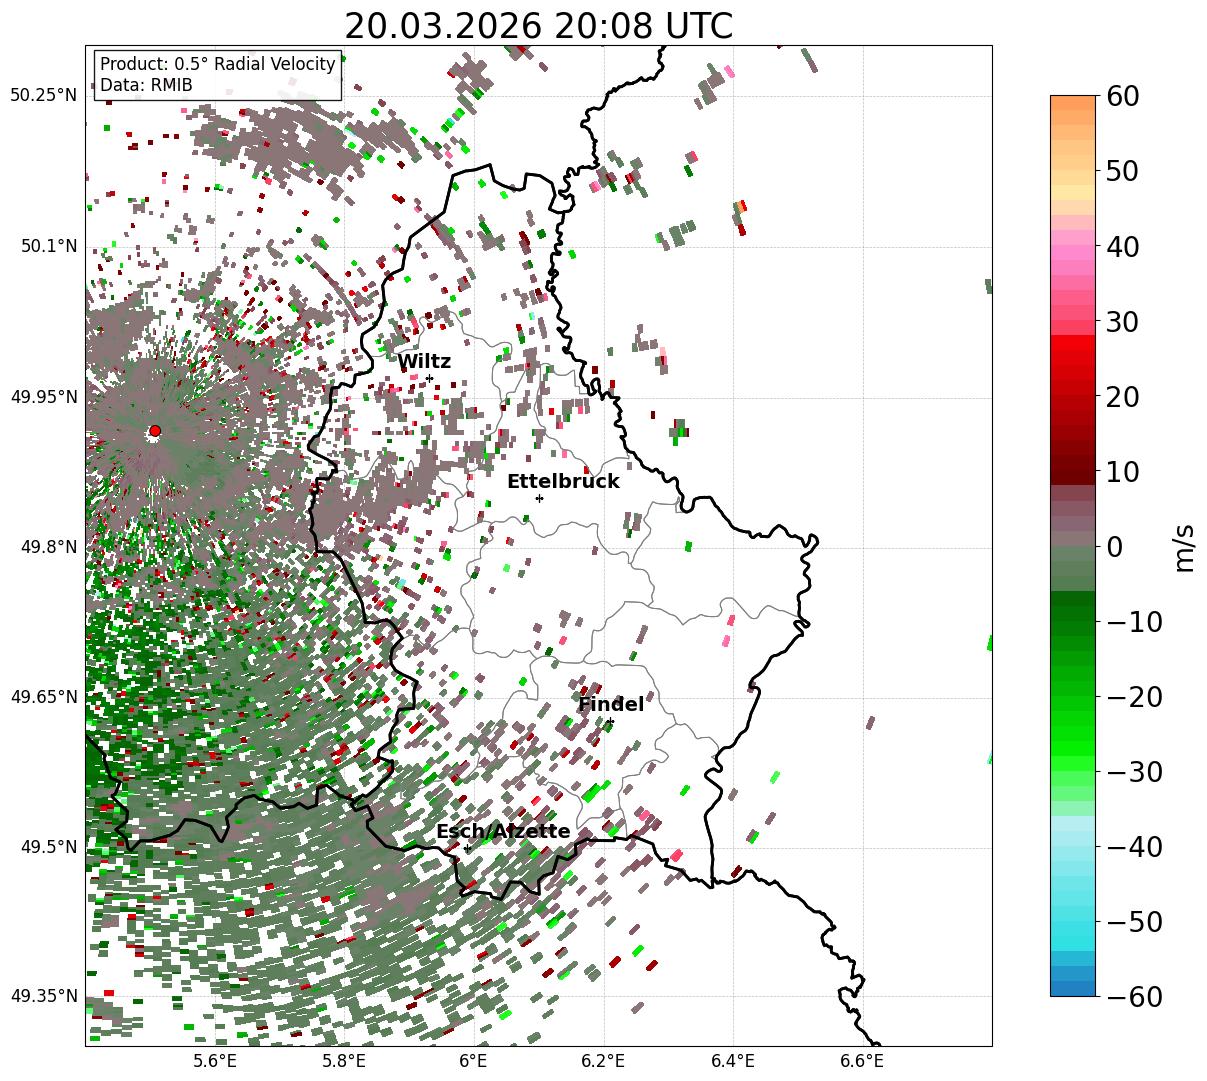Click the colorbar tick label −50

point(1134,921)
